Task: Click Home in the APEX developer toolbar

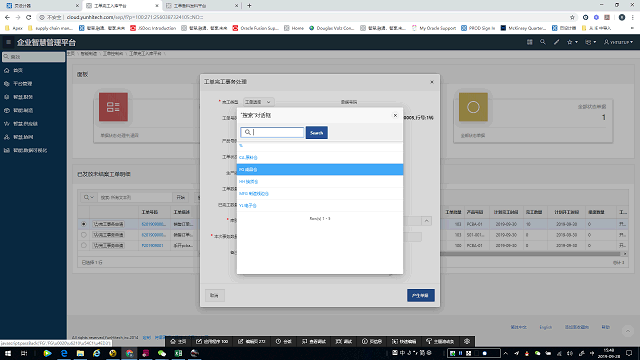Action: [178, 341]
